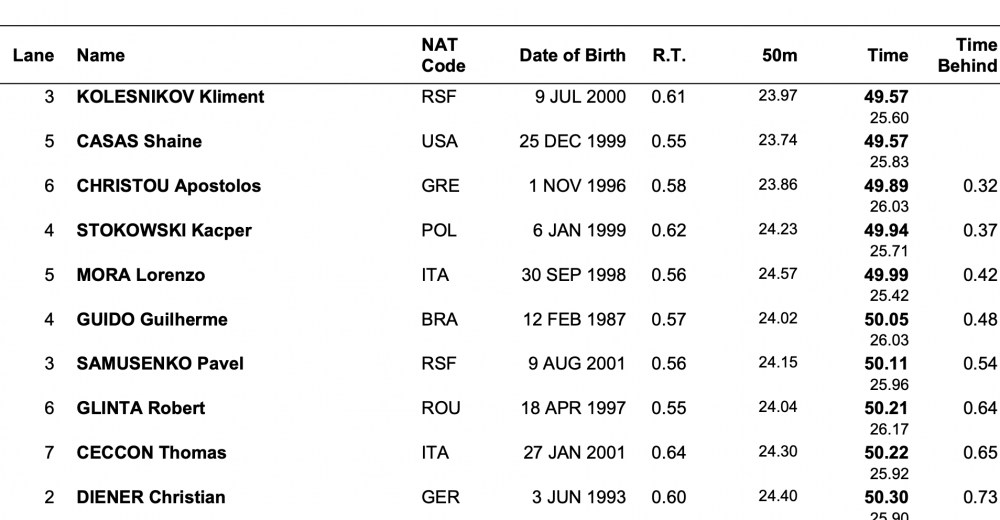Image resolution: width=1000 pixels, height=520 pixels.
Task: Click the Name column header
Action: pyautogui.click(x=101, y=56)
